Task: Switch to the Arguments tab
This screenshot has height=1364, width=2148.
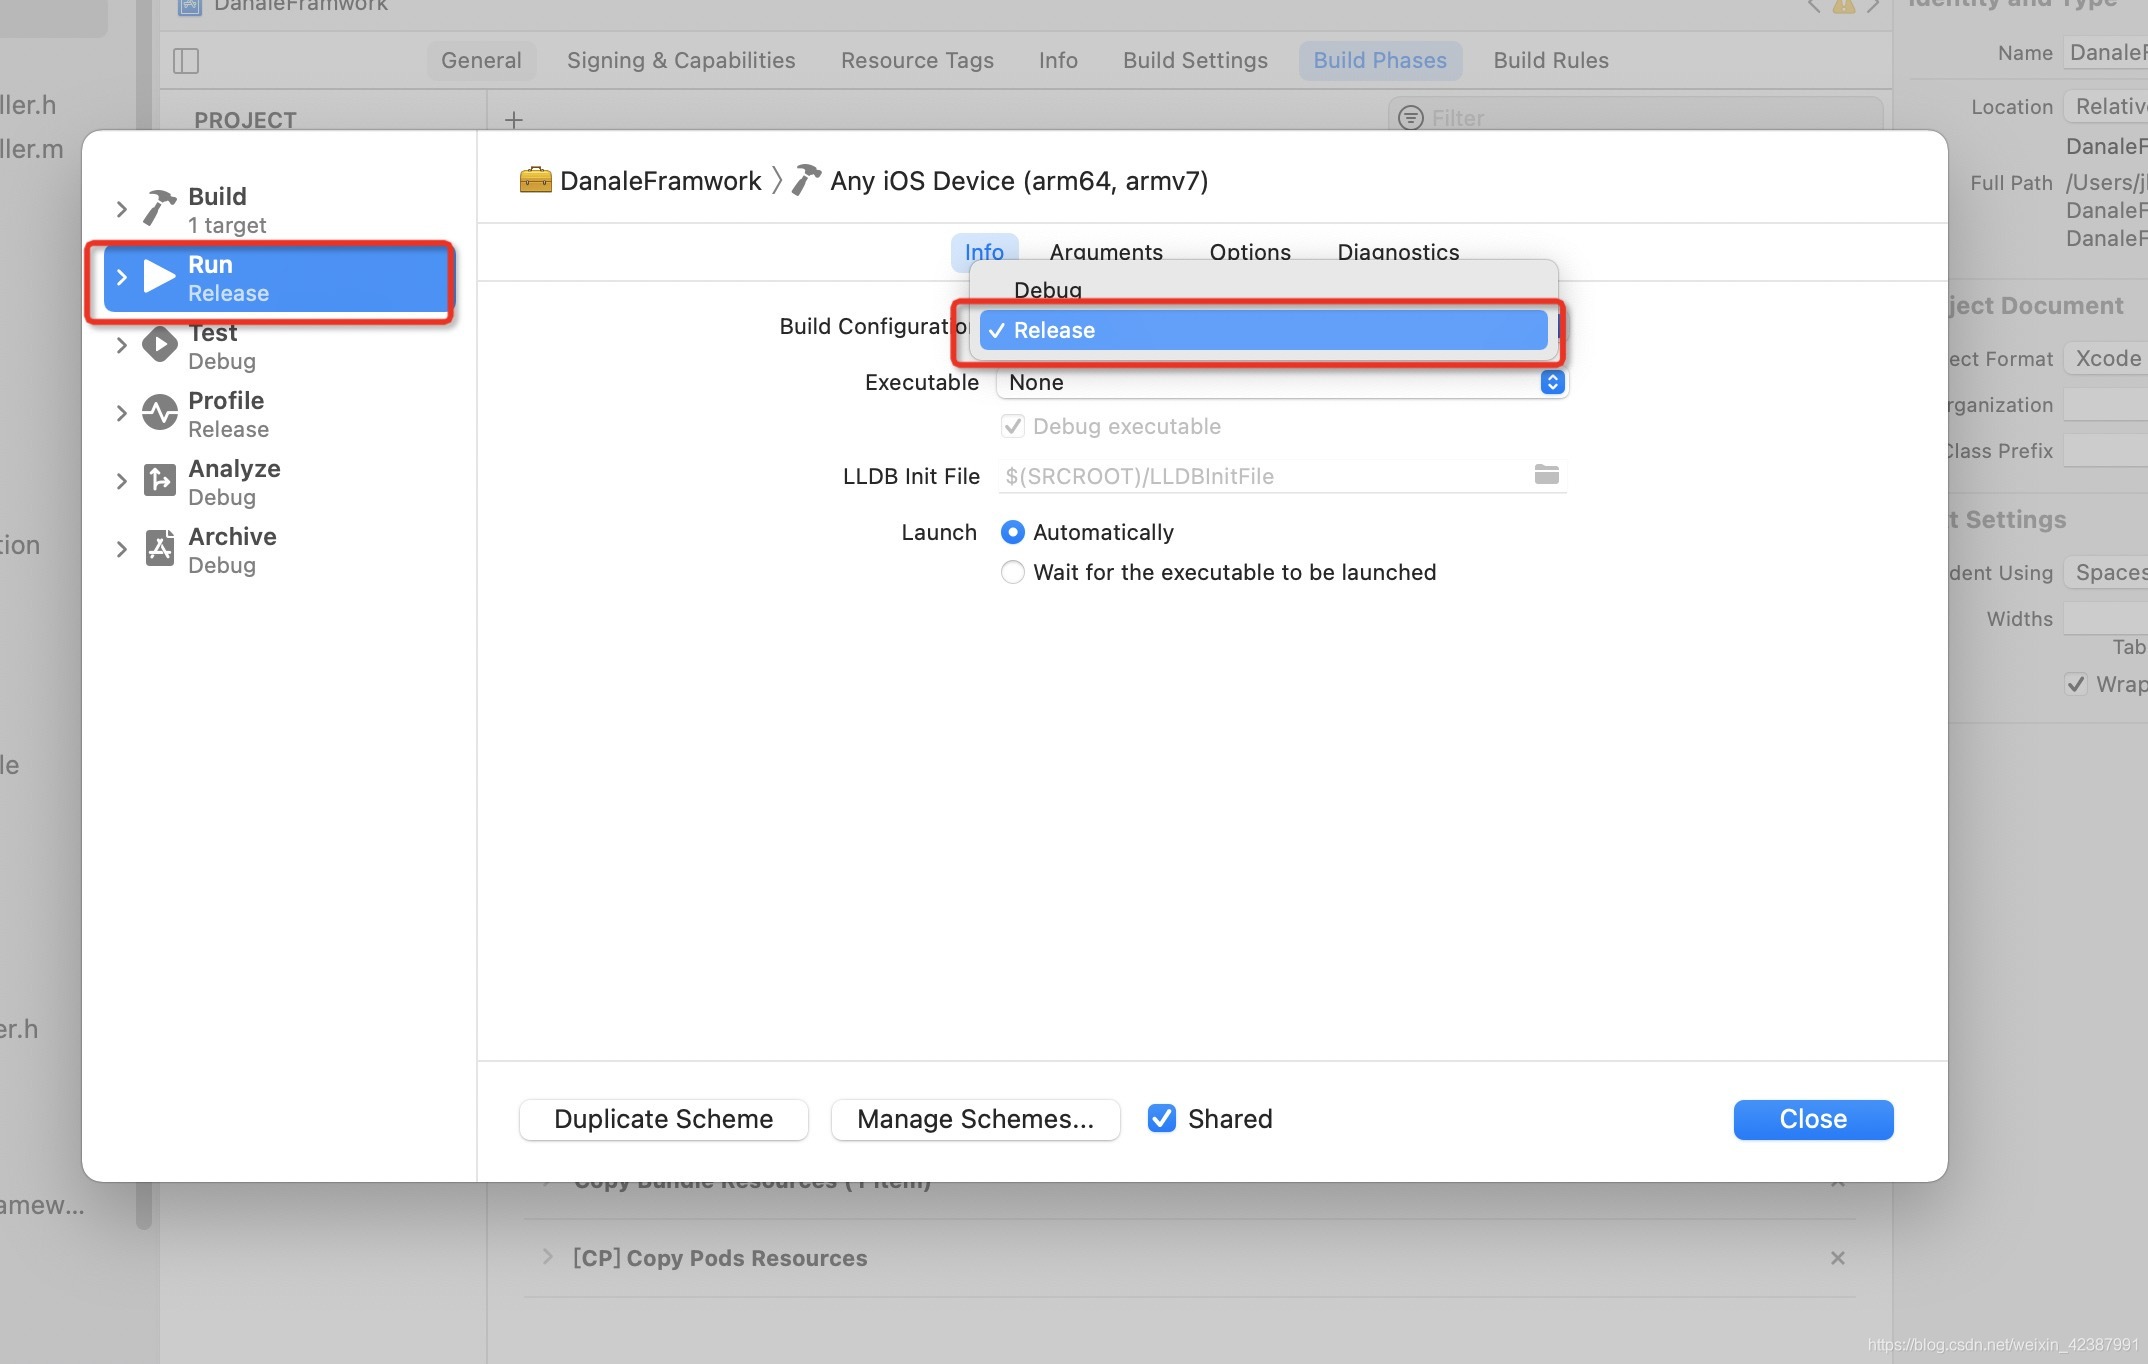Action: 1106,252
